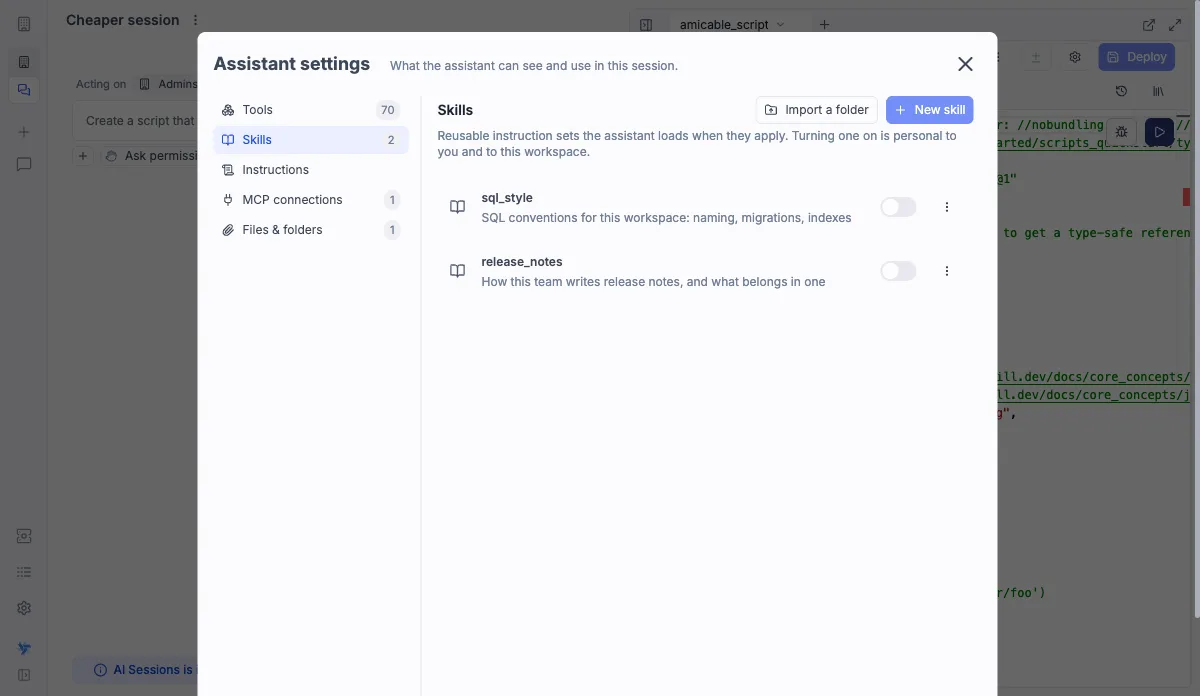Open the history clock icon
Image resolution: width=1200 pixels, height=696 pixels.
coord(1121,91)
